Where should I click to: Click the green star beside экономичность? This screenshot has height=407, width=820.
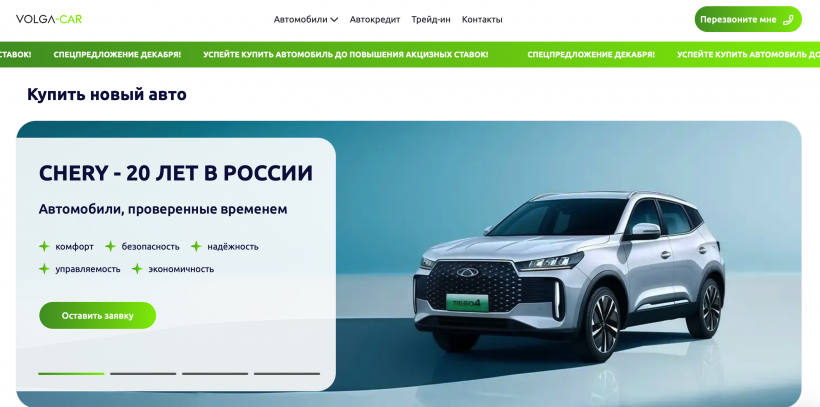(137, 269)
